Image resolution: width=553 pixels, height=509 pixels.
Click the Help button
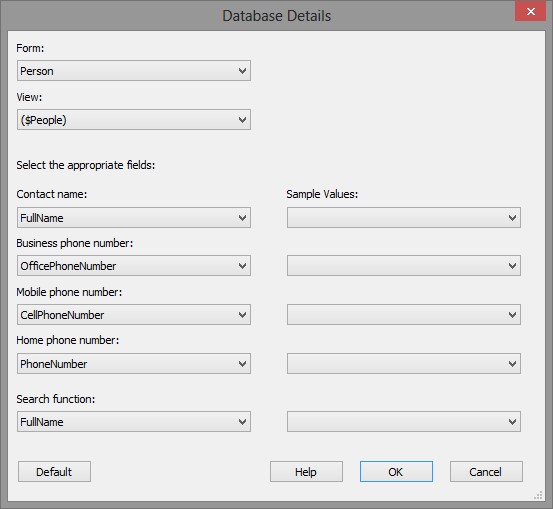tap(306, 472)
